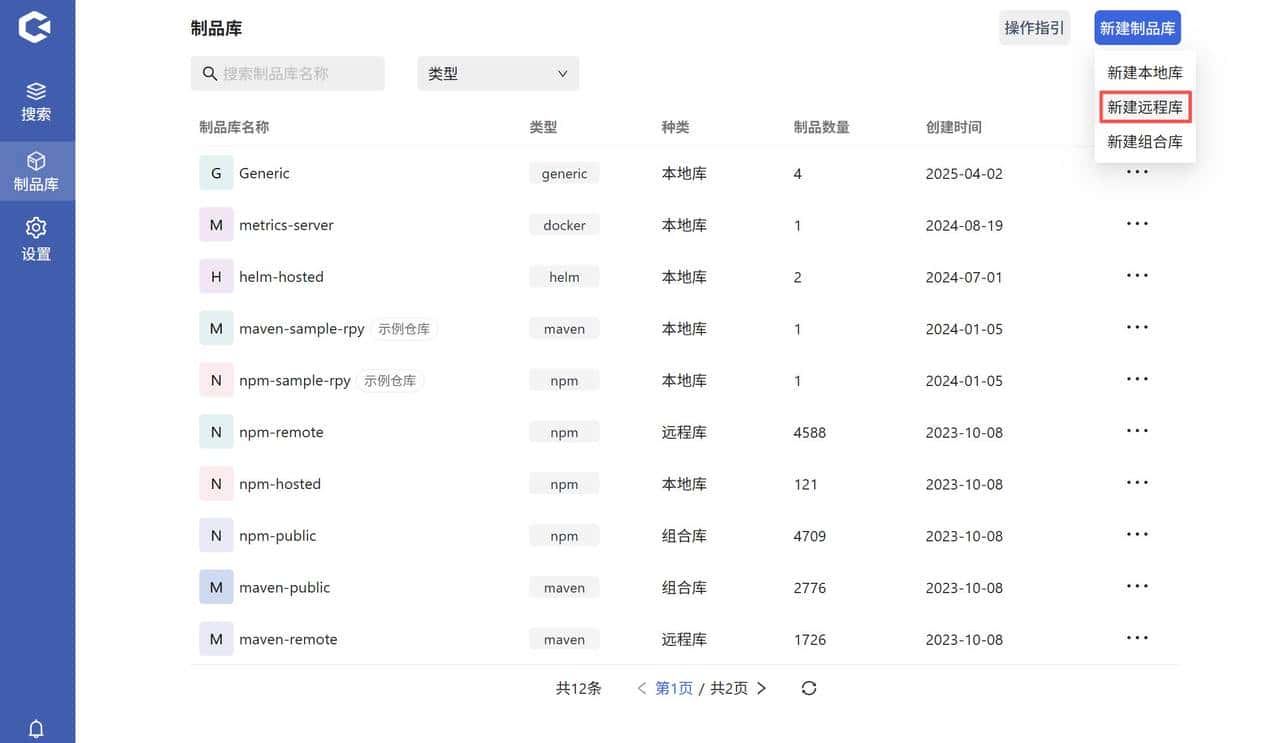Choose 新建本地库 in the dropdown menu
The width and height of the screenshot is (1280, 743).
coord(1145,71)
